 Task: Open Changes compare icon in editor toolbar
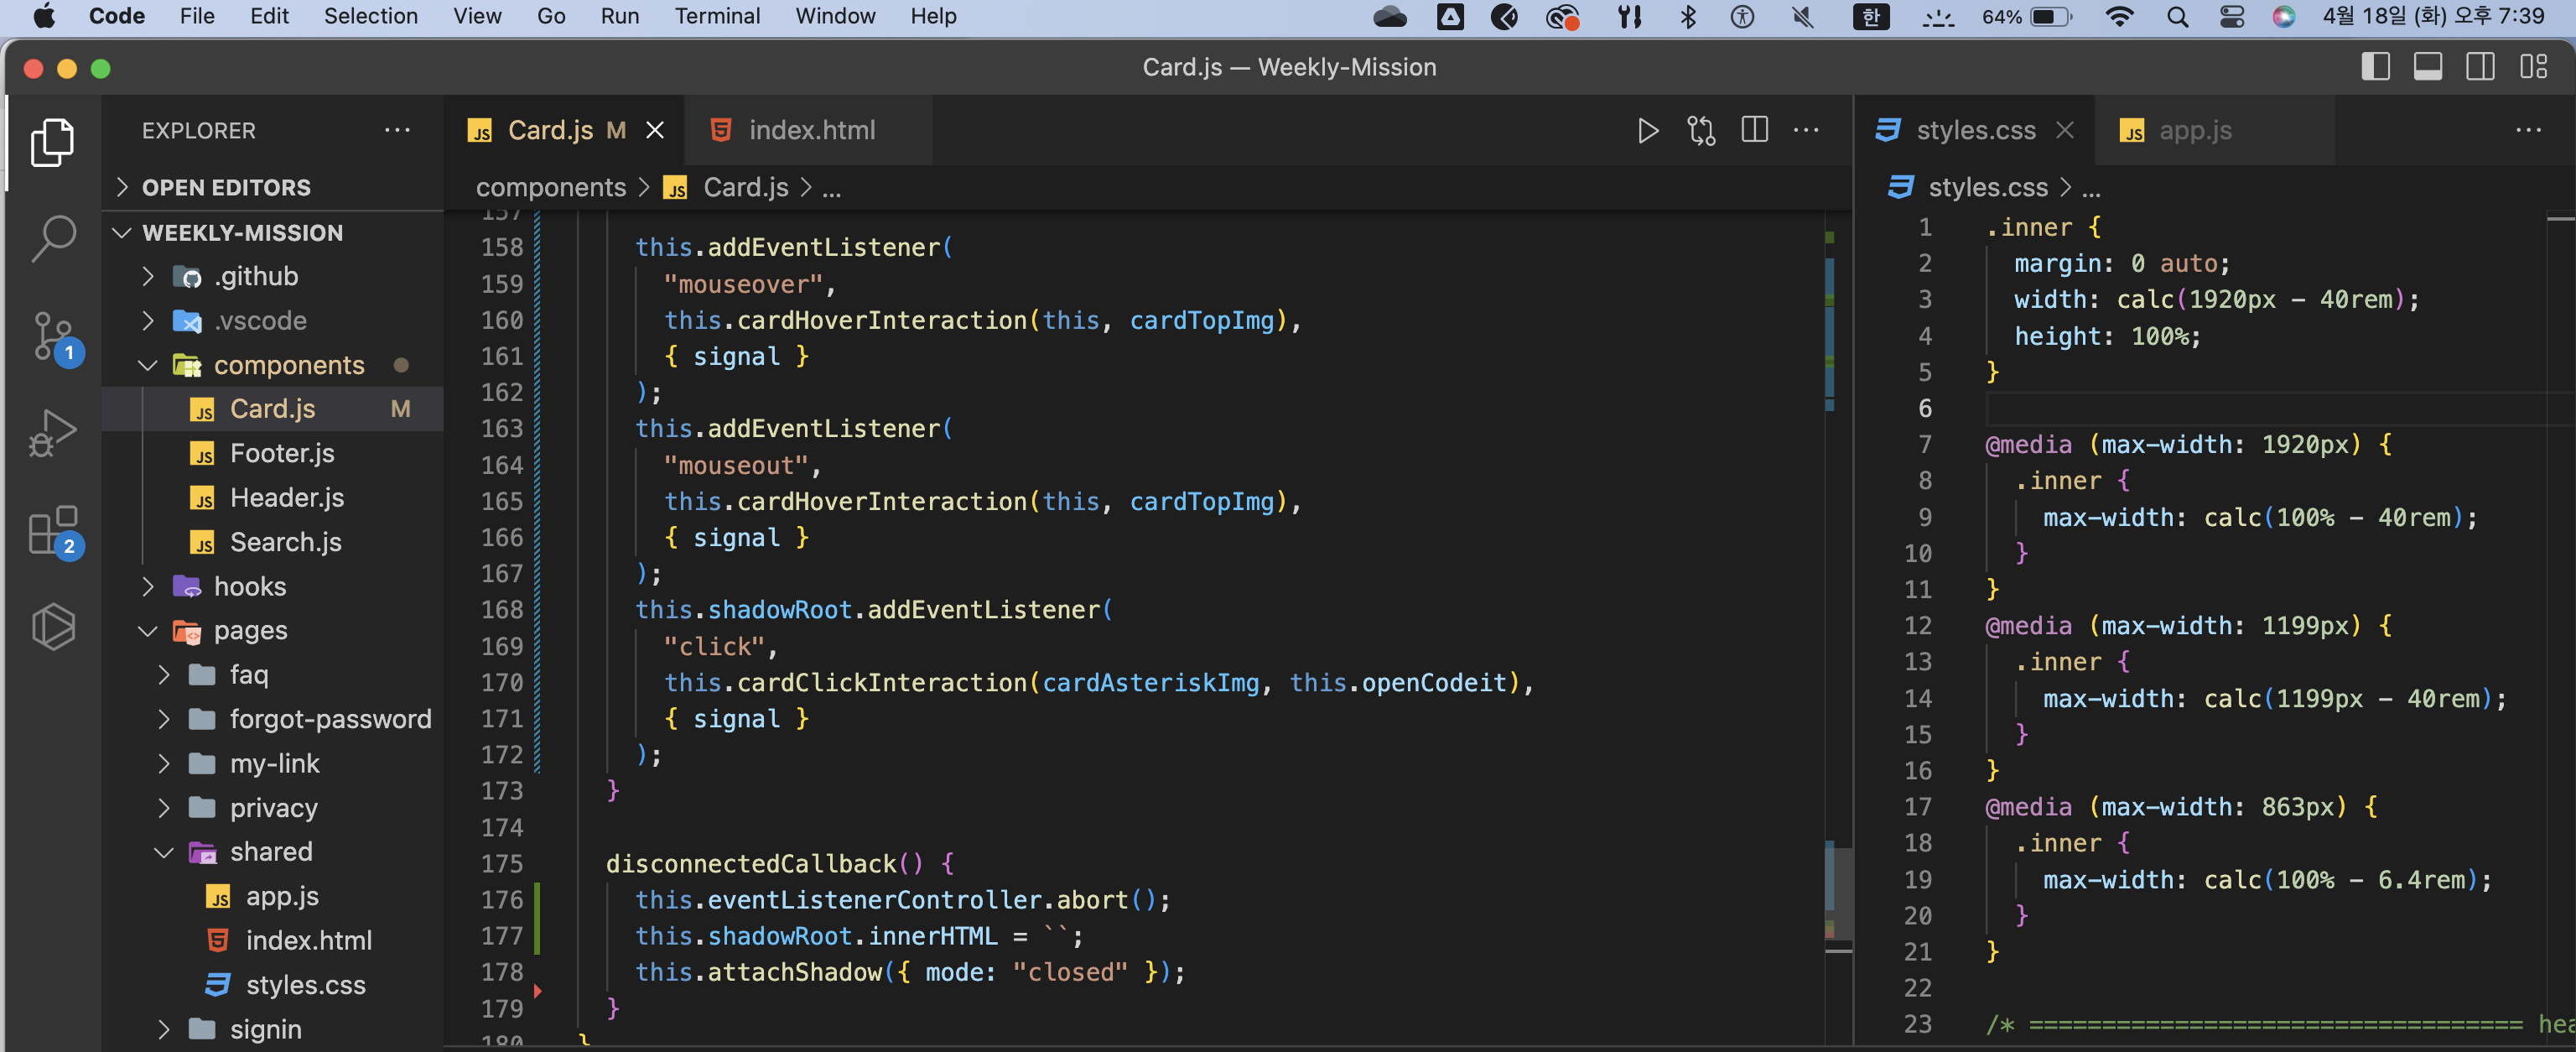(x=1701, y=131)
